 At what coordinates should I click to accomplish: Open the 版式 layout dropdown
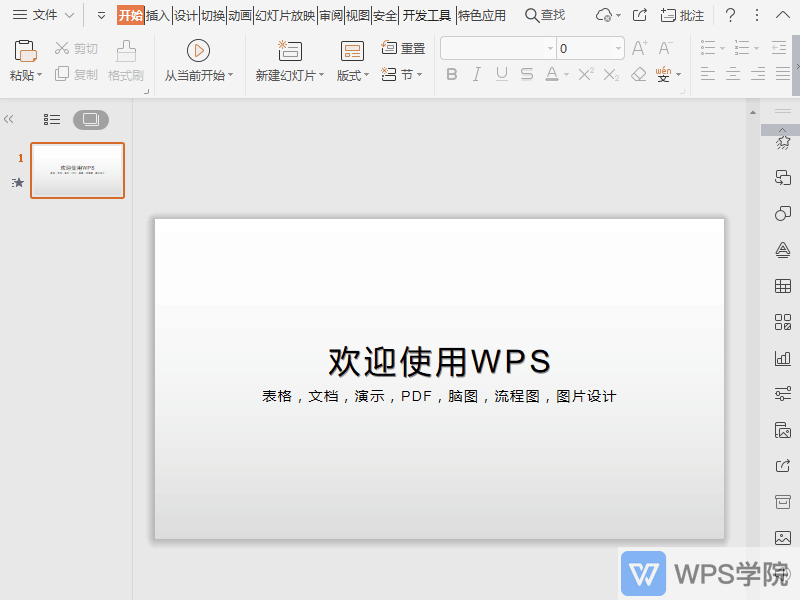click(x=352, y=74)
